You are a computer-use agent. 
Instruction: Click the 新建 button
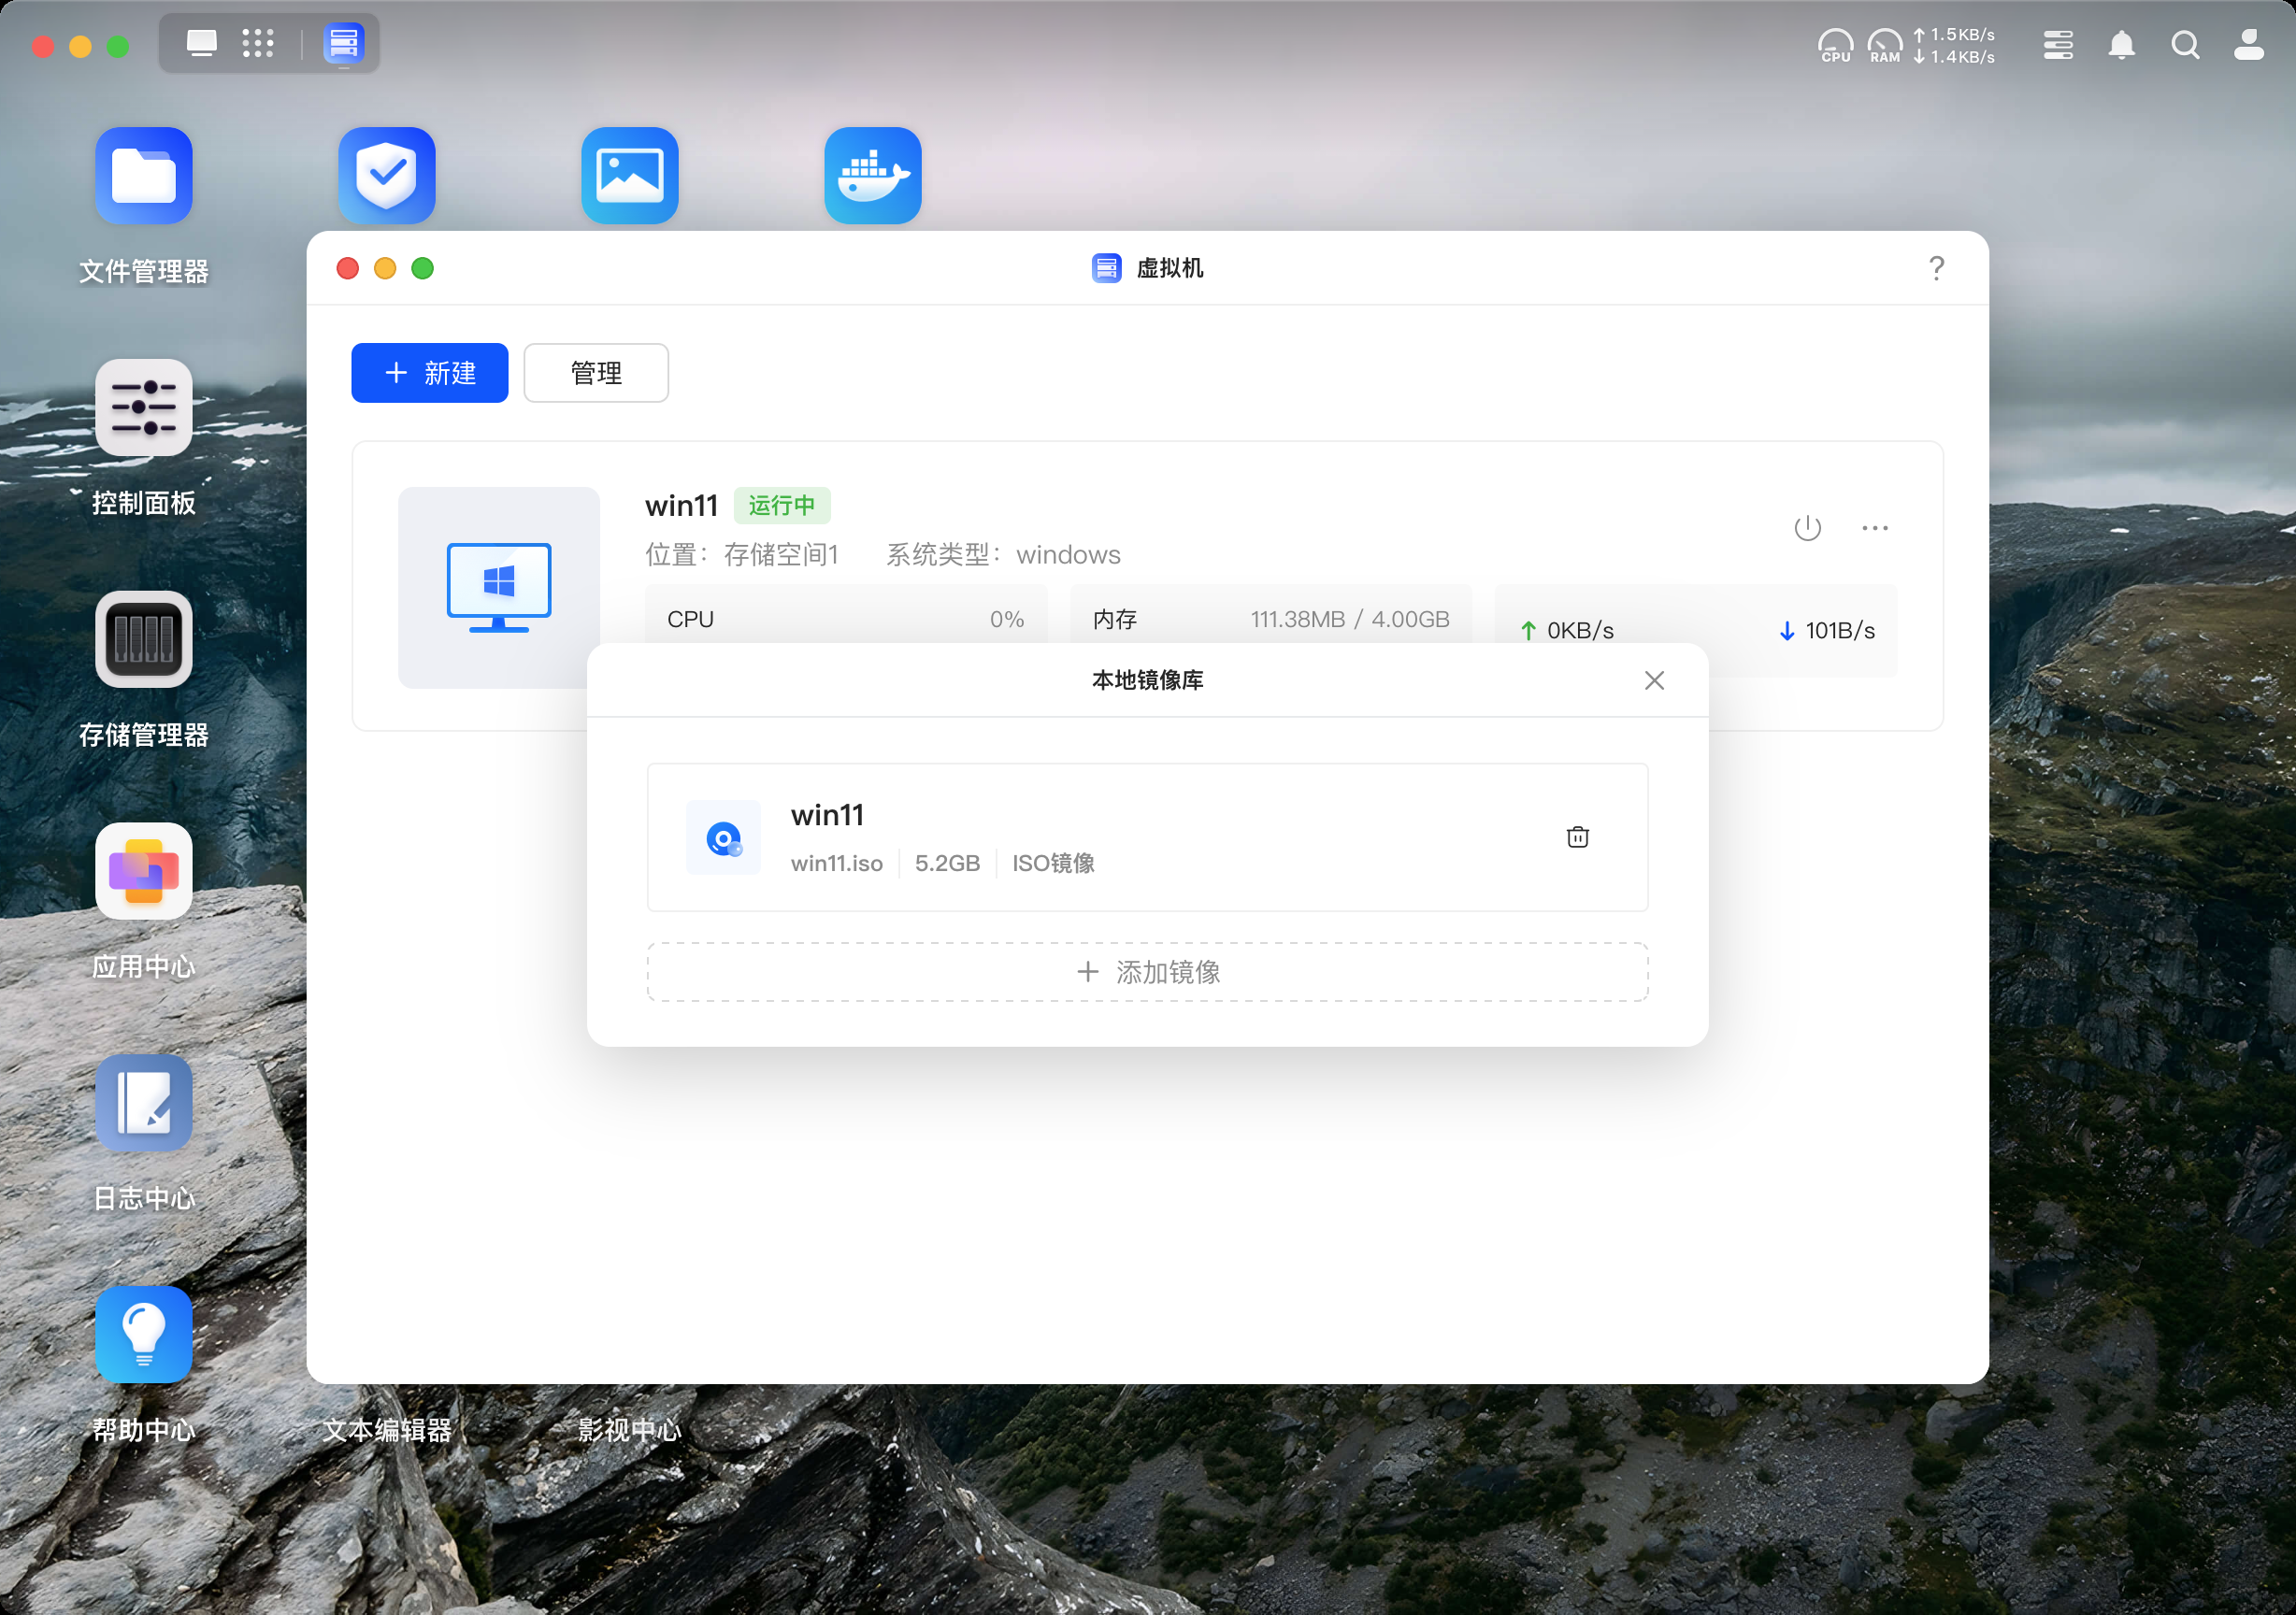click(429, 373)
